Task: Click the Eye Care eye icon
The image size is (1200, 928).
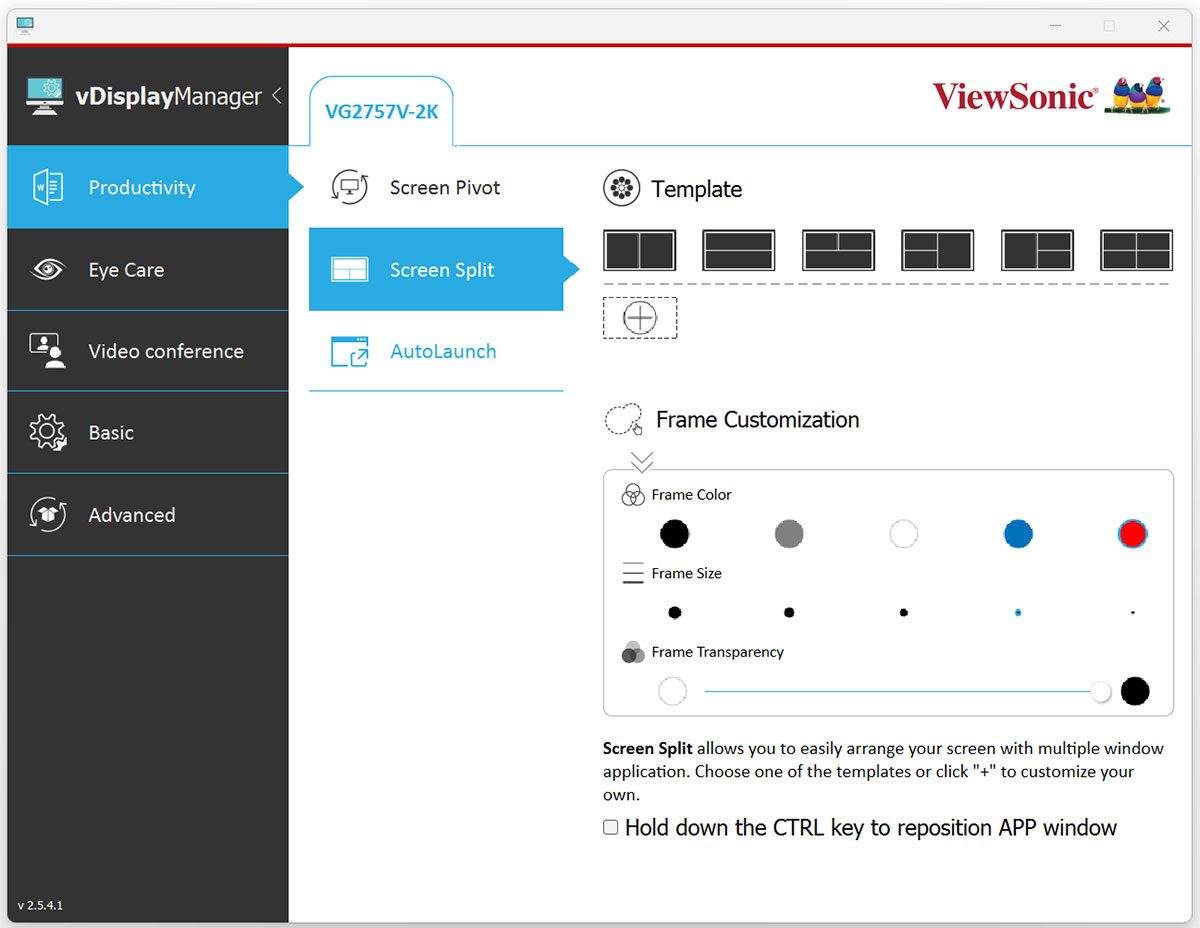Action: 47,270
